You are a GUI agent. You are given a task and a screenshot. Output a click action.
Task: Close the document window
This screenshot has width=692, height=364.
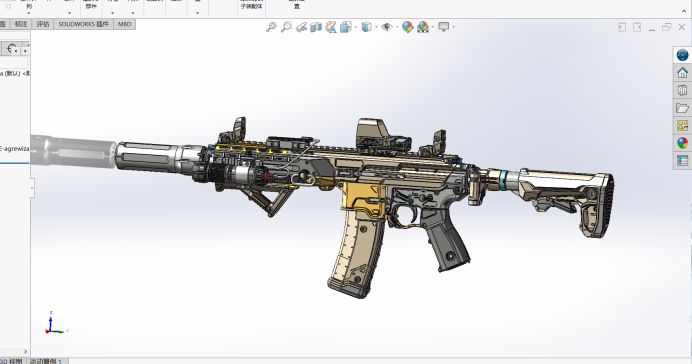point(681,27)
